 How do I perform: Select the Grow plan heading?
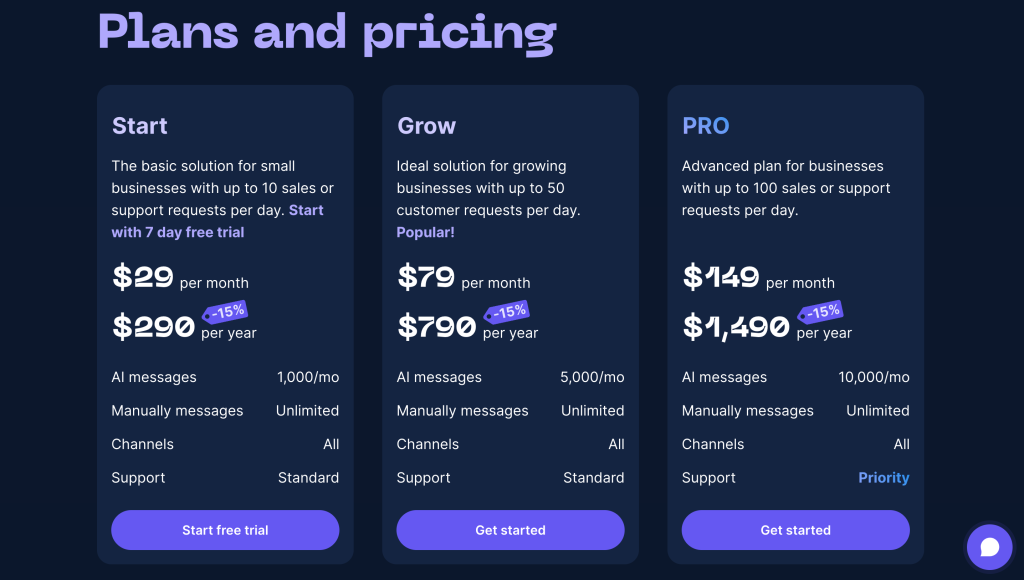426,126
